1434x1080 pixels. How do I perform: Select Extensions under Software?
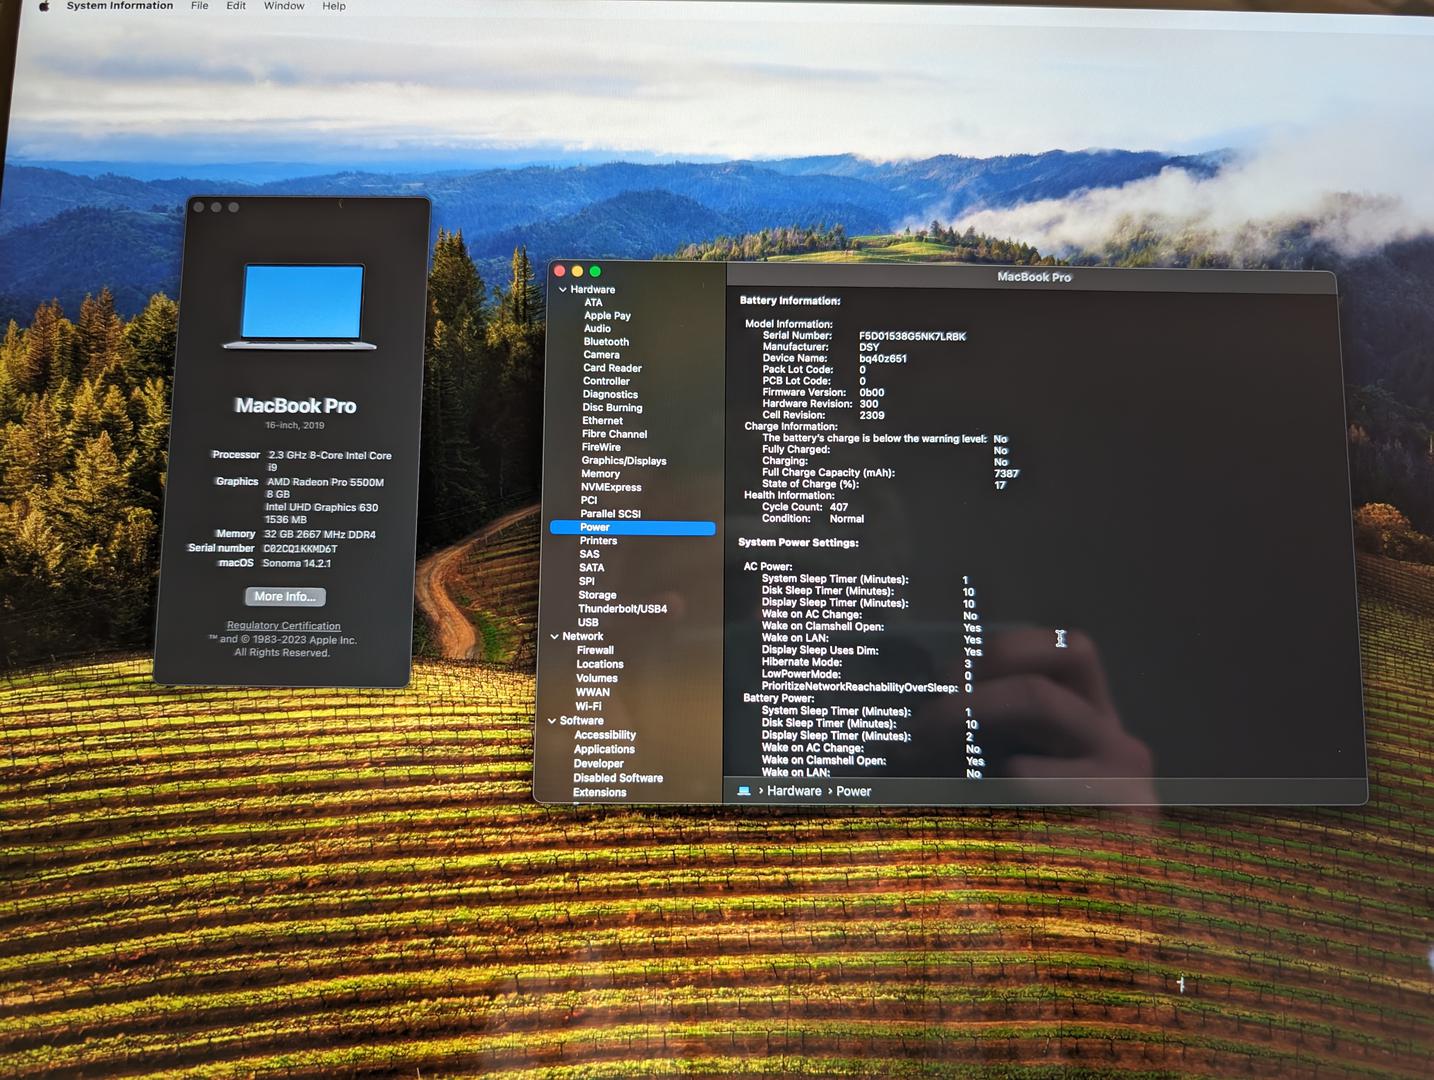click(x=600, y=793)
